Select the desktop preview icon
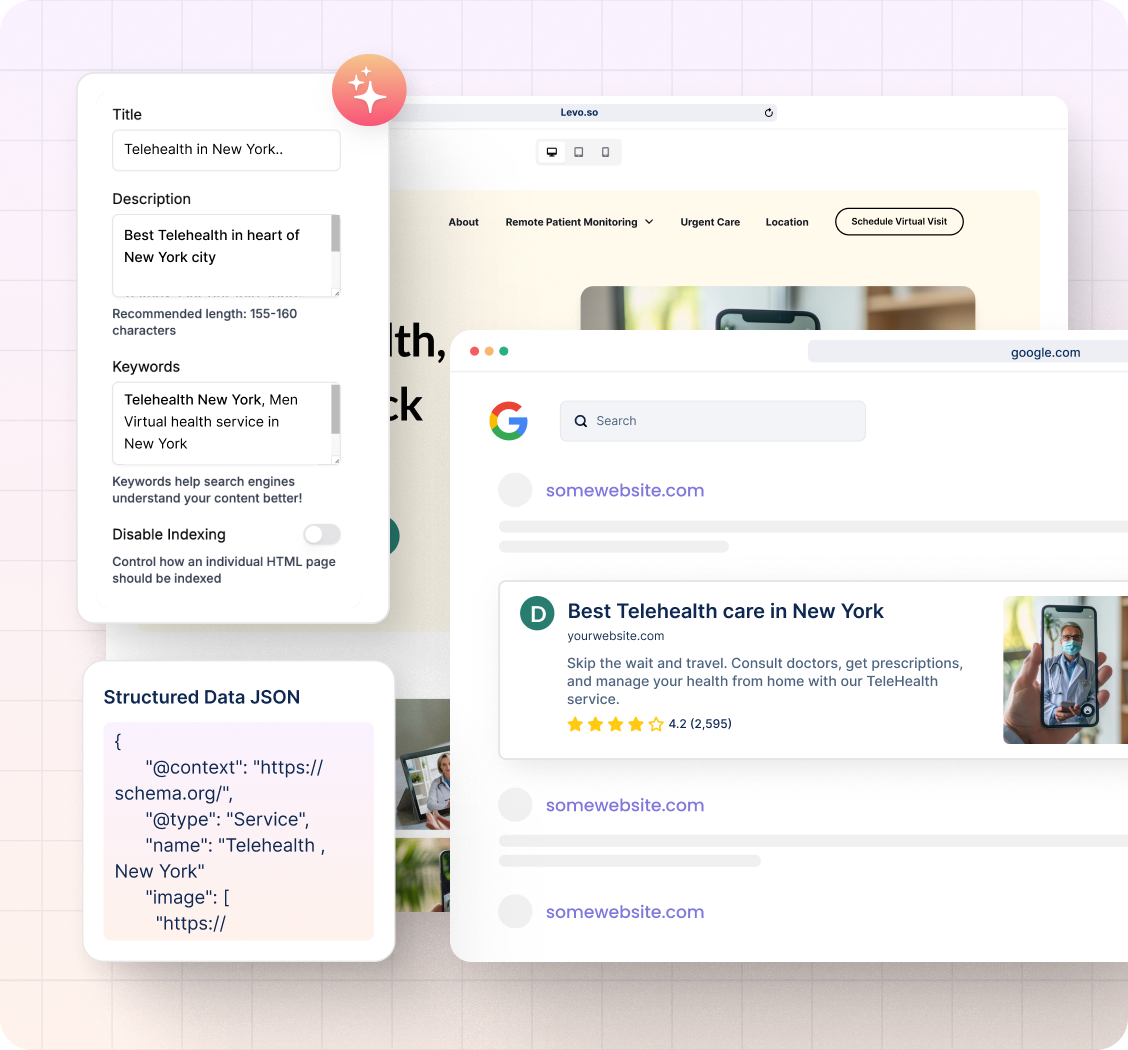The image size is (1128, 1050). pos(551,152)
